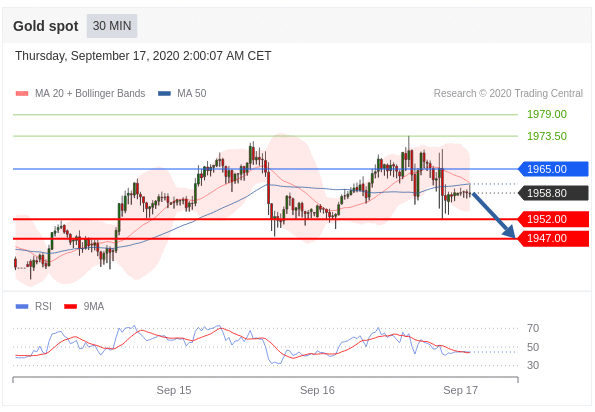The height and width of the screenshot is (412, 595).
Task: Click the RSI legend swatch
Action: point(22,306)
